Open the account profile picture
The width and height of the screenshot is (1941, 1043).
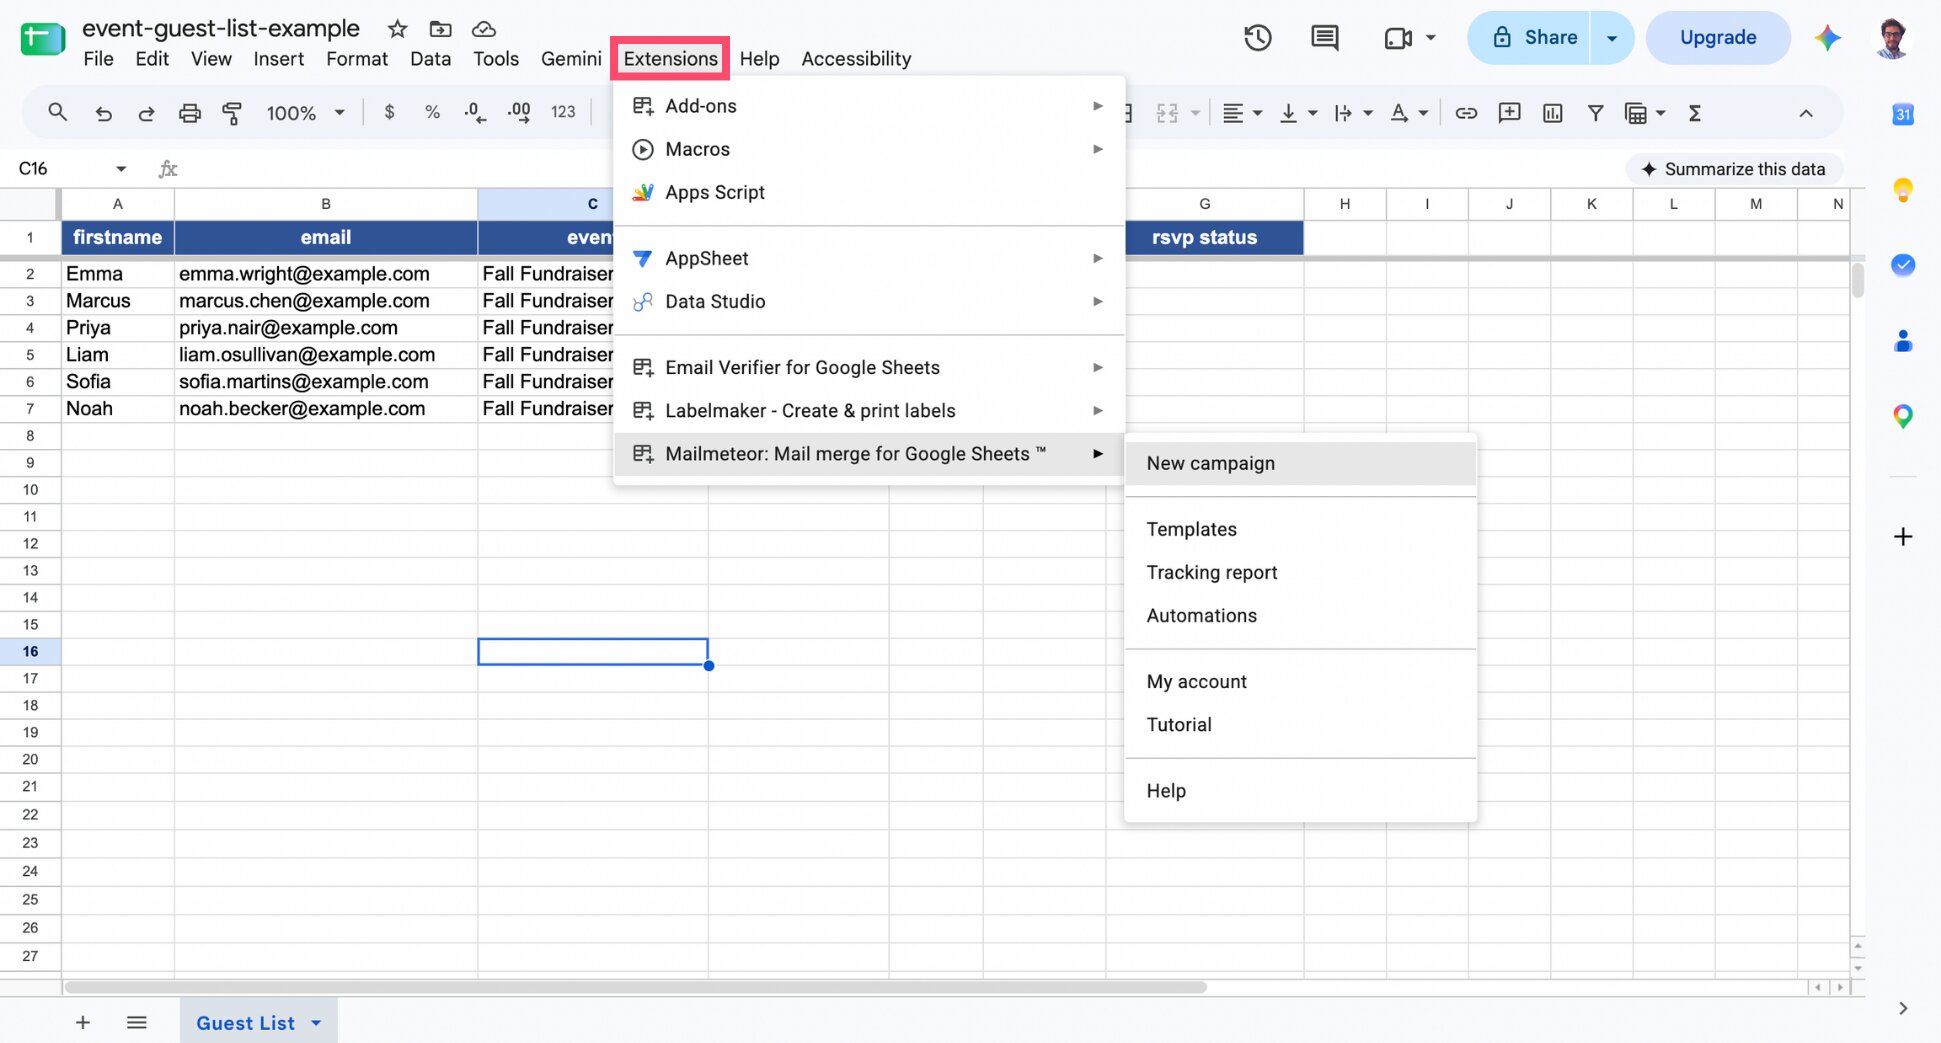click(x=1892, y=38)
